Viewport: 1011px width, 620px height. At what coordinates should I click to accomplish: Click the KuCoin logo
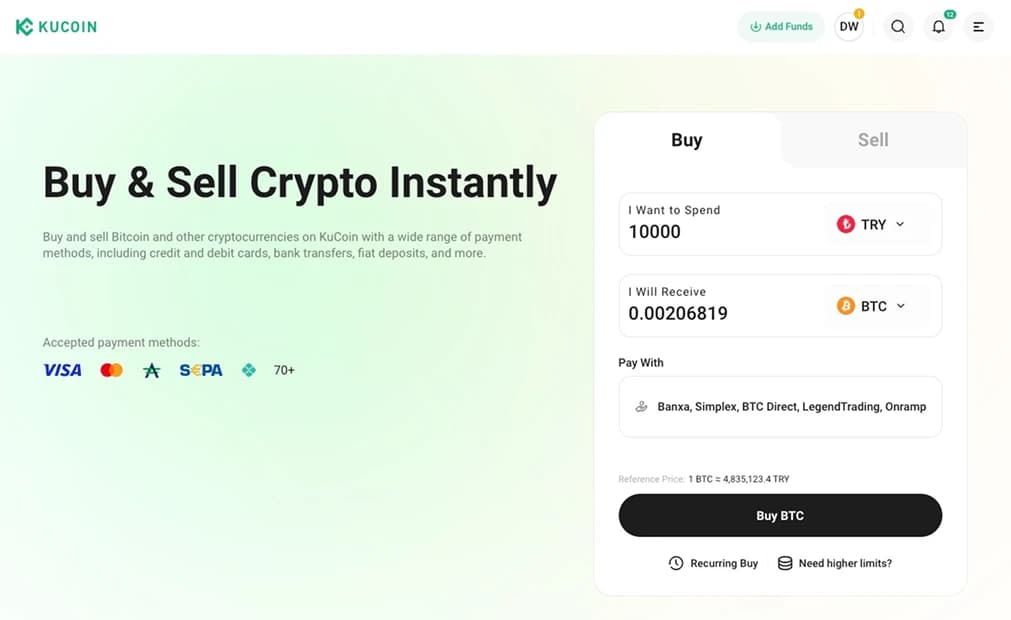pyautogui.click(x=56, y=26)
